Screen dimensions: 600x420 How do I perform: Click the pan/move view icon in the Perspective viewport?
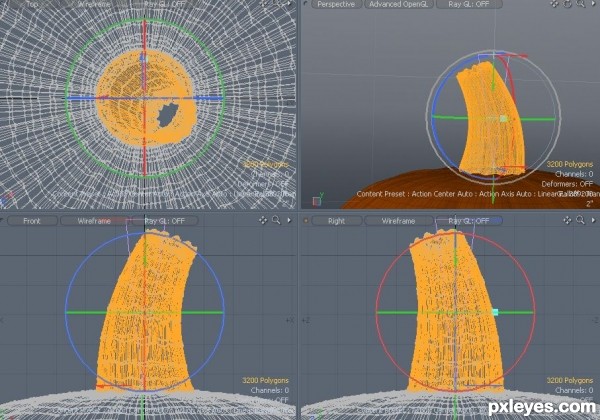[x=554, y=4]
